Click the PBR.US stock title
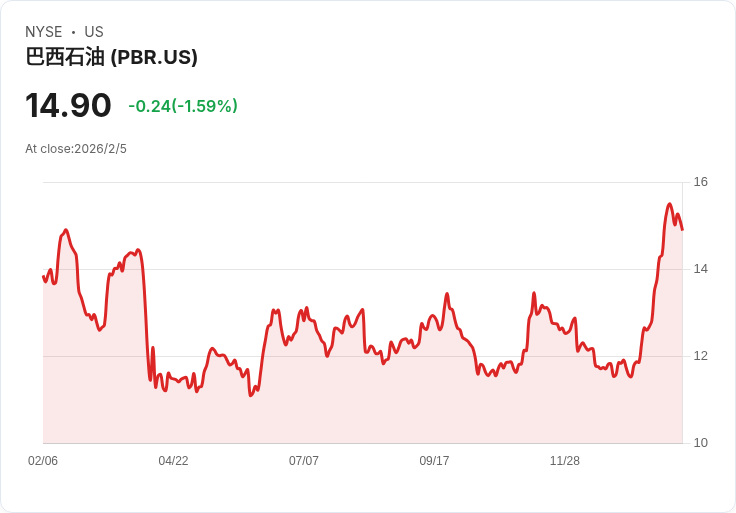 click(111, 57)
